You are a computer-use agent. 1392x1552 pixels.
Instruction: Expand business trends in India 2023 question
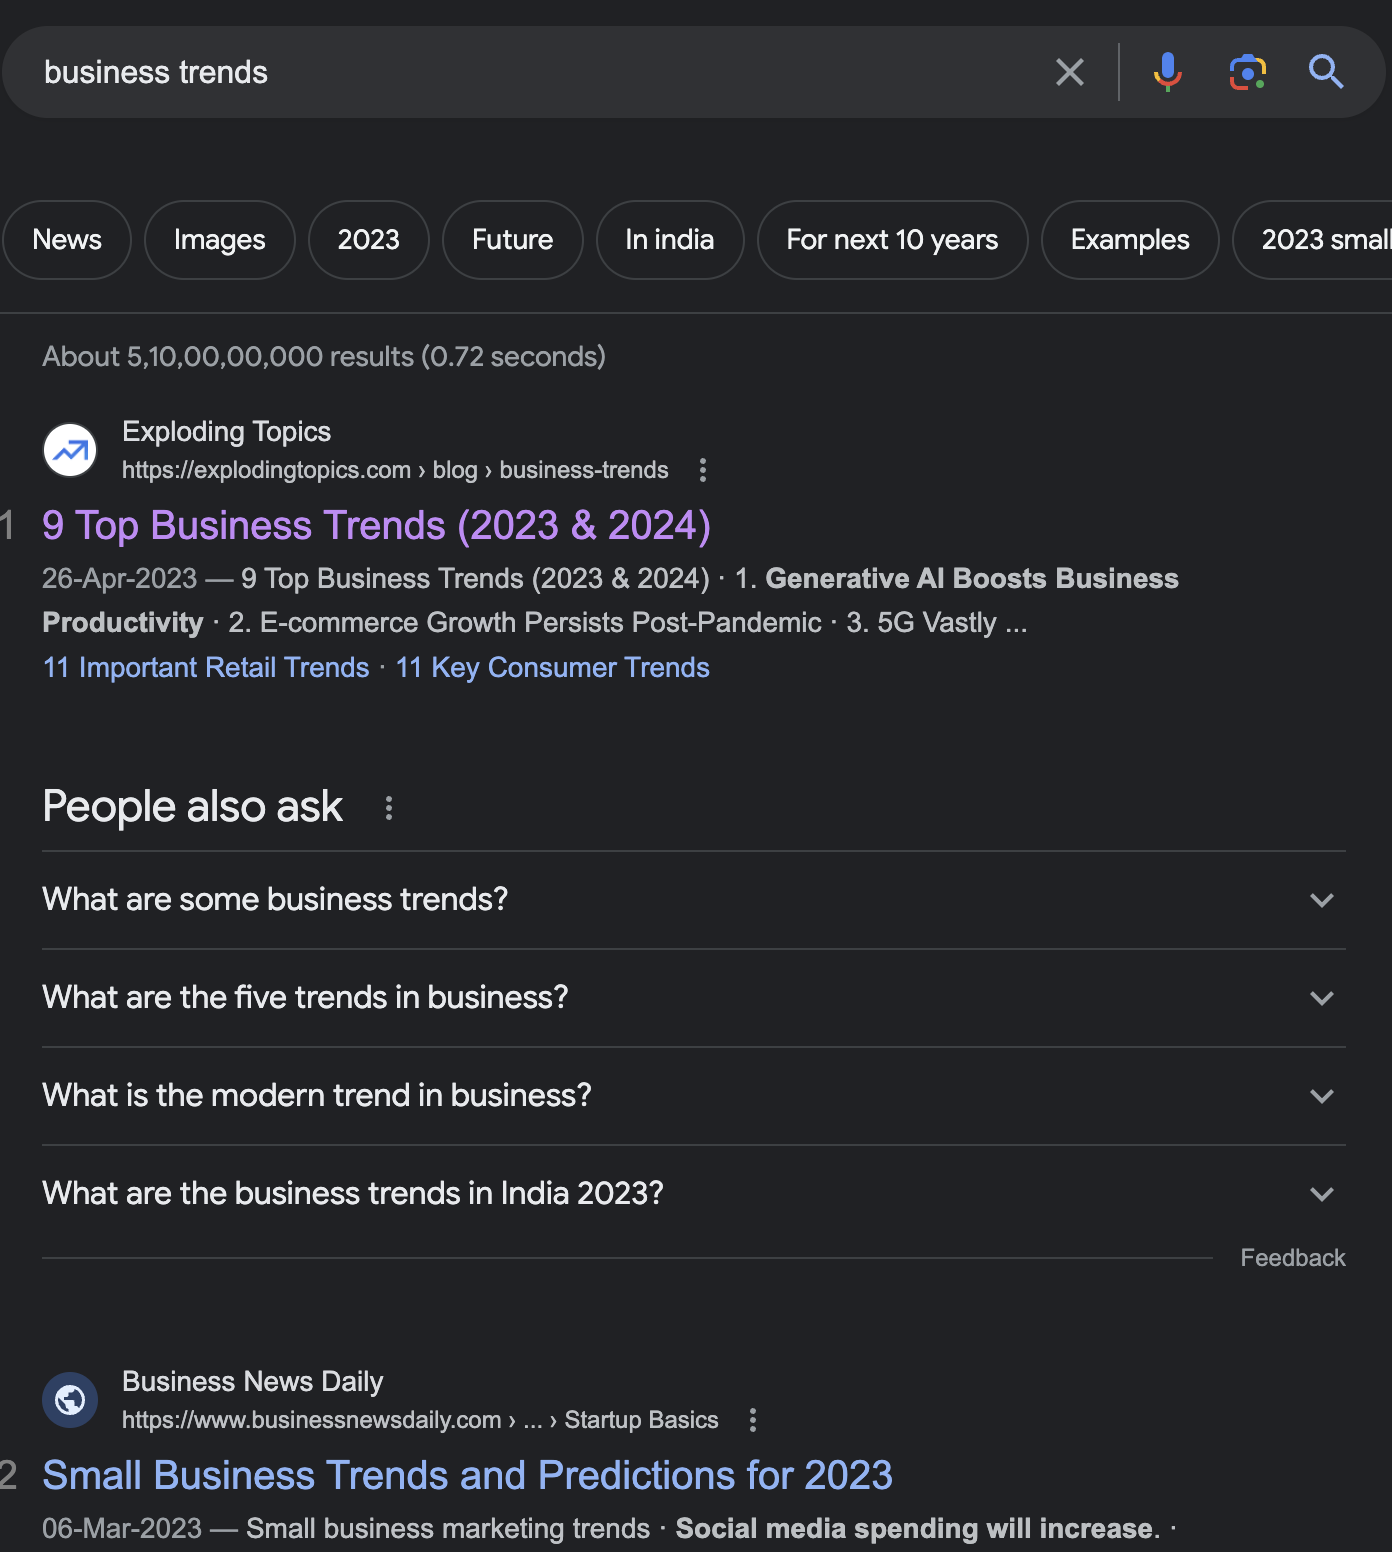click(x=694, y=1194)
